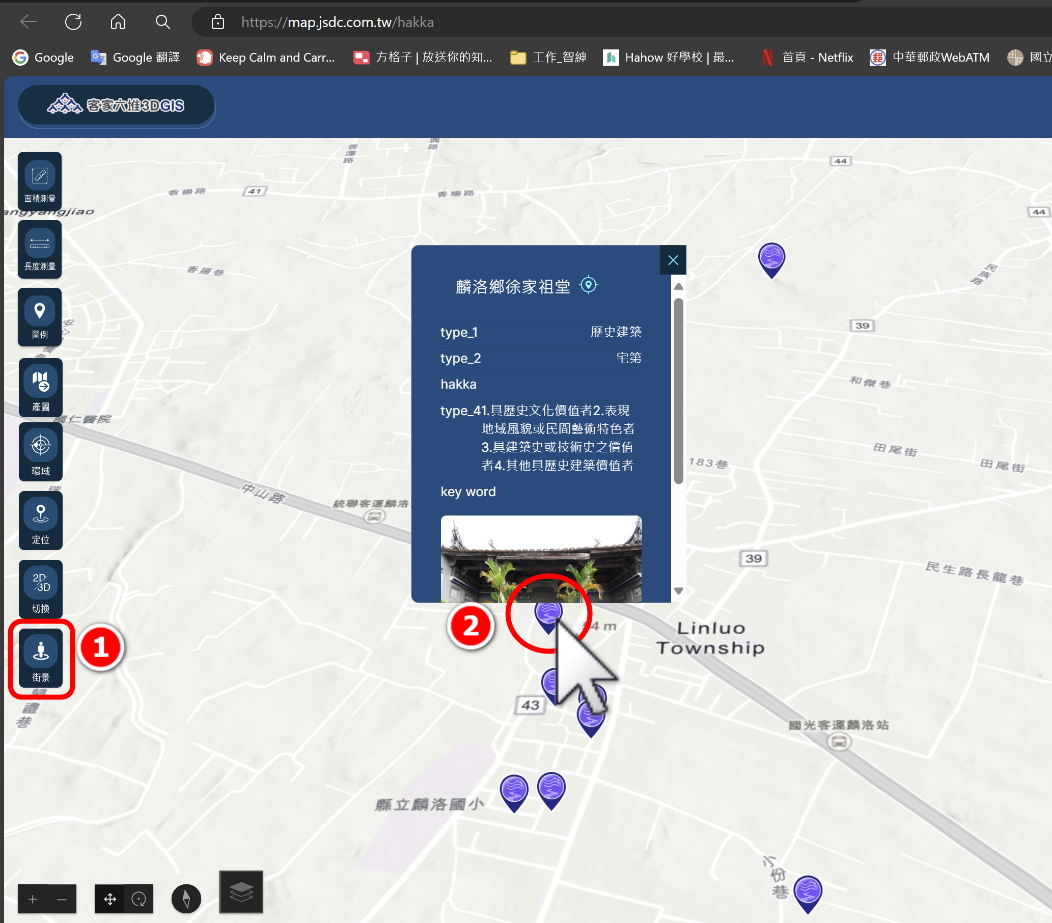Click the purple marker beside 縣立麟洛國小 label
The image size is (1052, 923).
tap(514, 793)
